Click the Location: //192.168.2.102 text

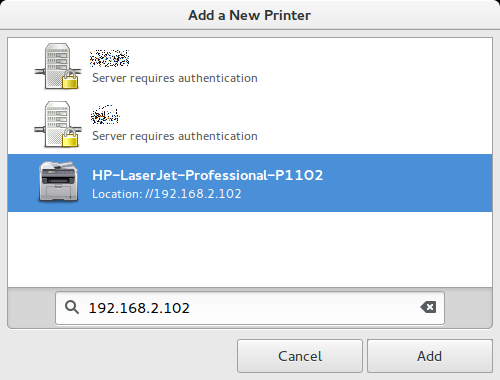click(x=167, y=194)
